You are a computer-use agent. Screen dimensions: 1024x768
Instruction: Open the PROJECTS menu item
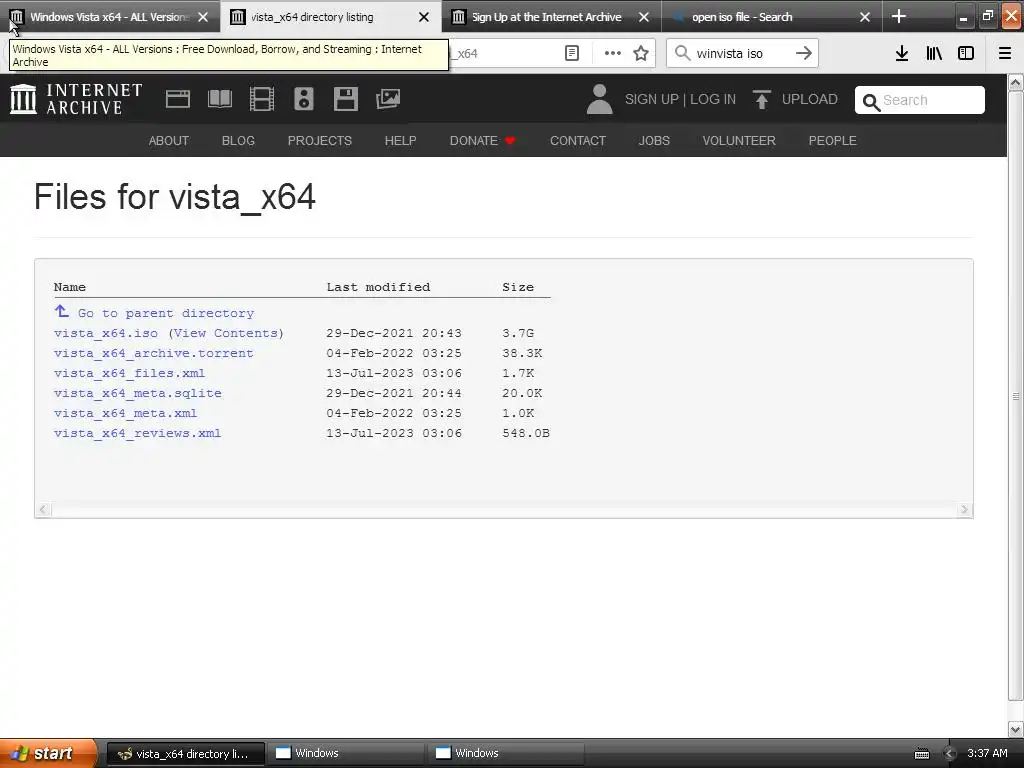[x=319, y=140]
